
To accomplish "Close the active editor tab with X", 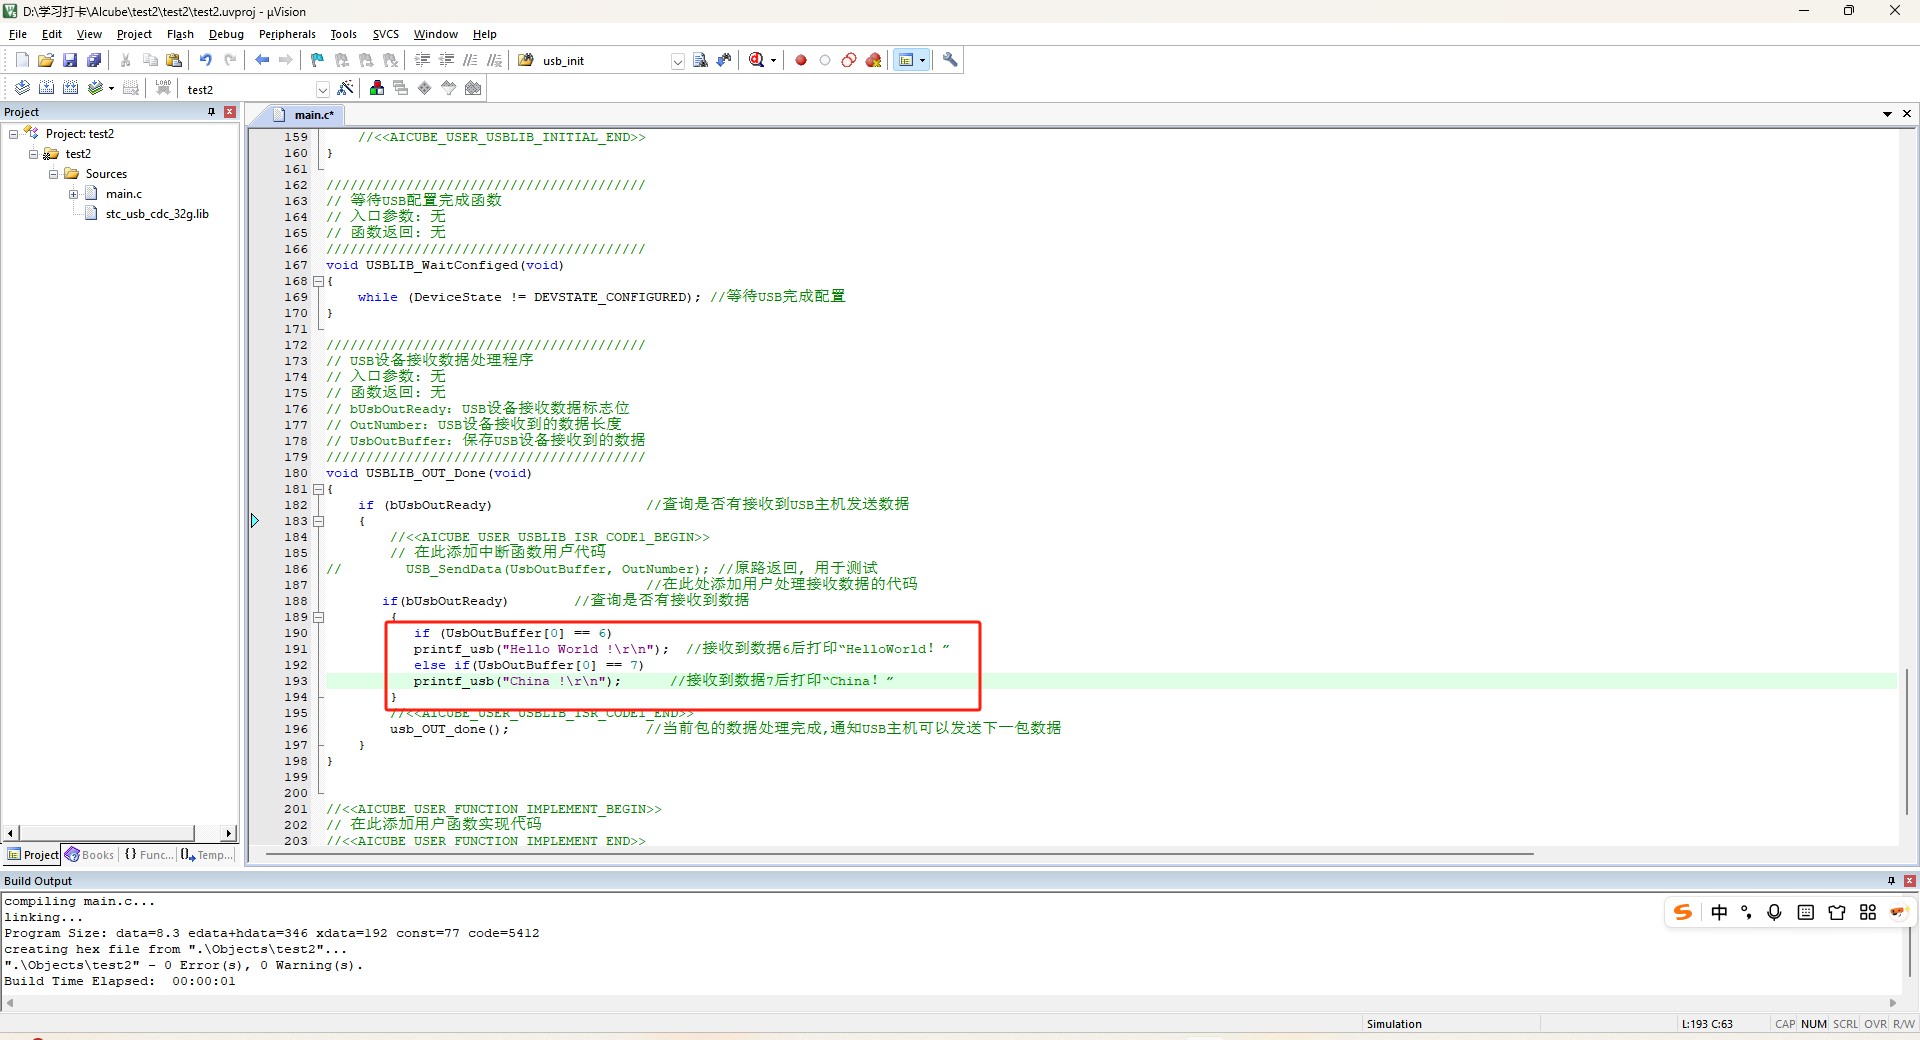I will pos(1907,114).
